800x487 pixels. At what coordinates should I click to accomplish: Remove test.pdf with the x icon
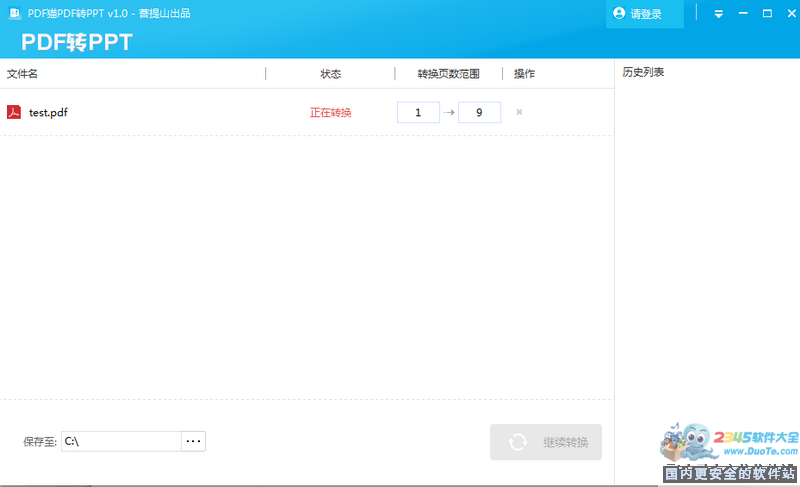(x=519, y=112)
